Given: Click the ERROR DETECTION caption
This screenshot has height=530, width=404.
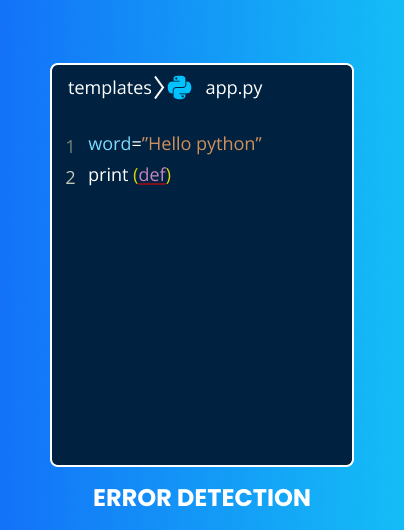Looking at the screenshot, I should (x=202, y=498).
